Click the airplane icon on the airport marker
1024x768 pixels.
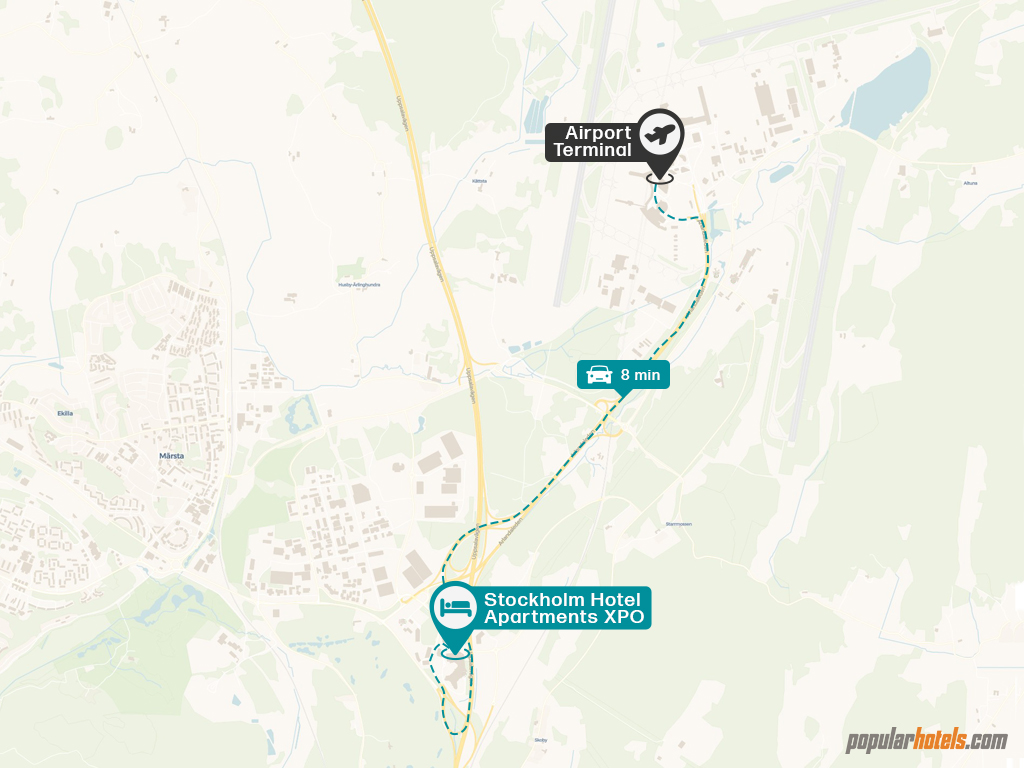pos(660,135)
